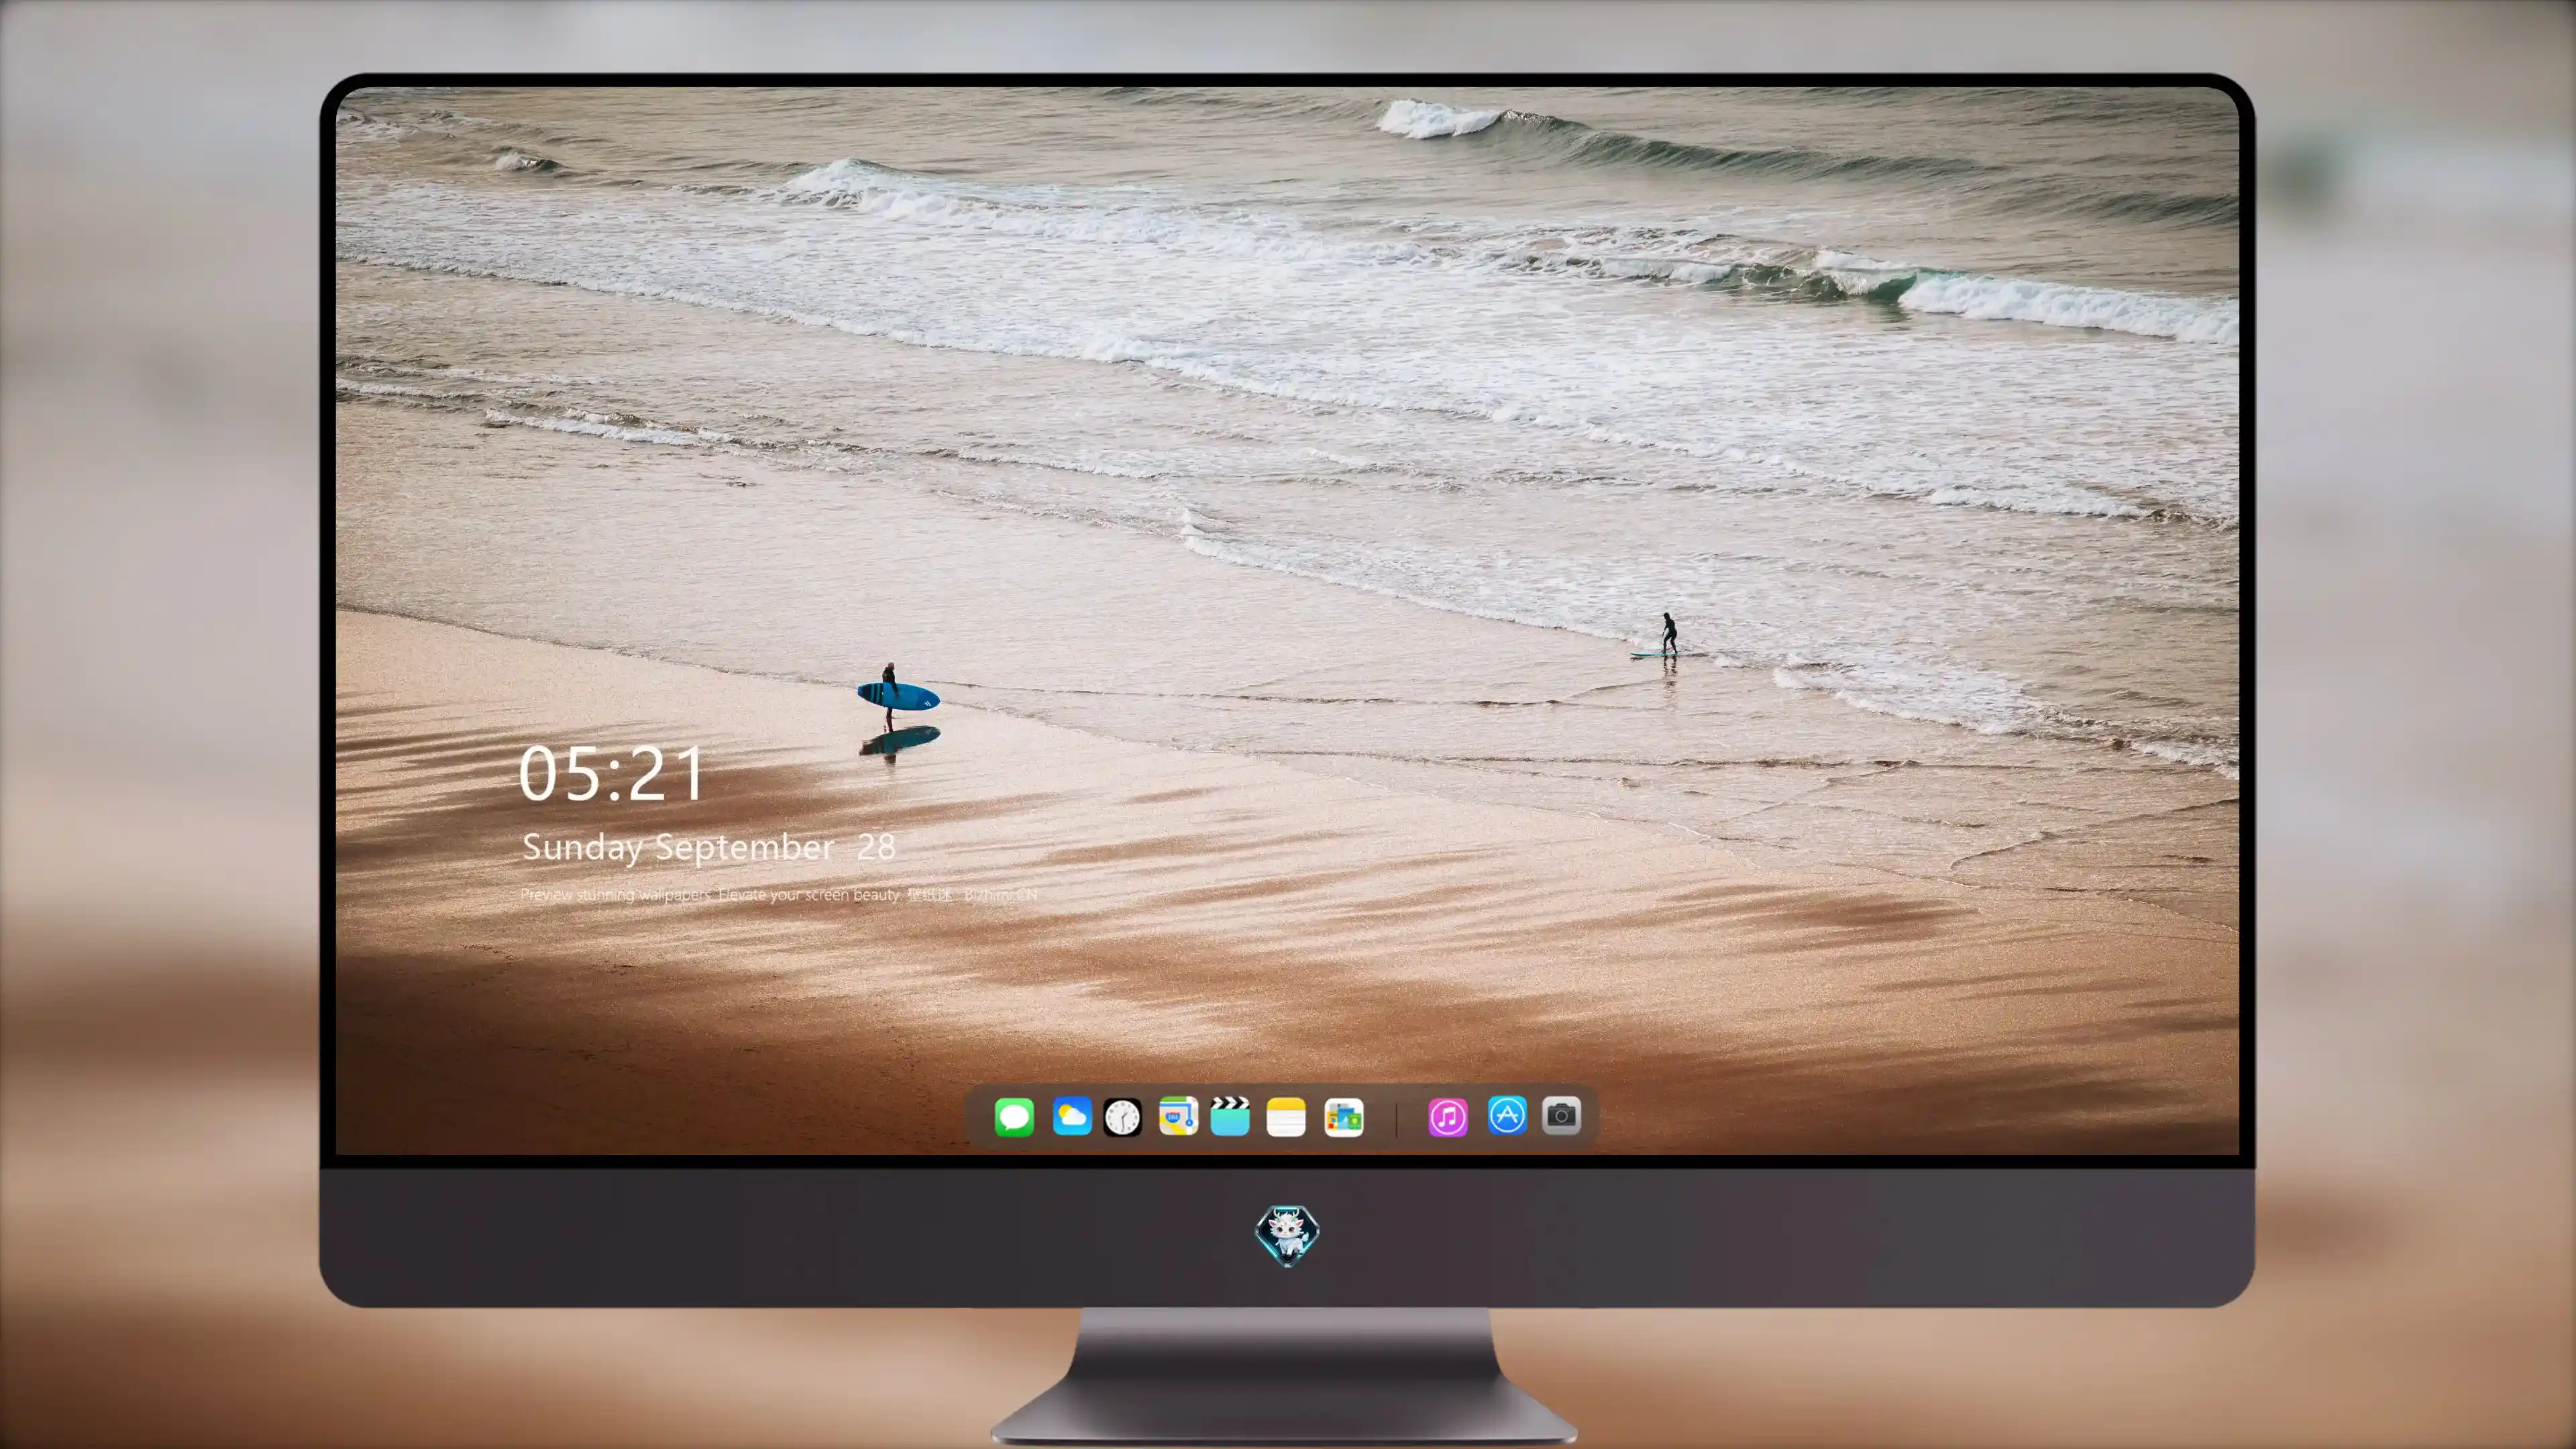Launch the clapperboard Videos app
Viewport: 2576px width, 1449px height.
pos(1230,1116)
